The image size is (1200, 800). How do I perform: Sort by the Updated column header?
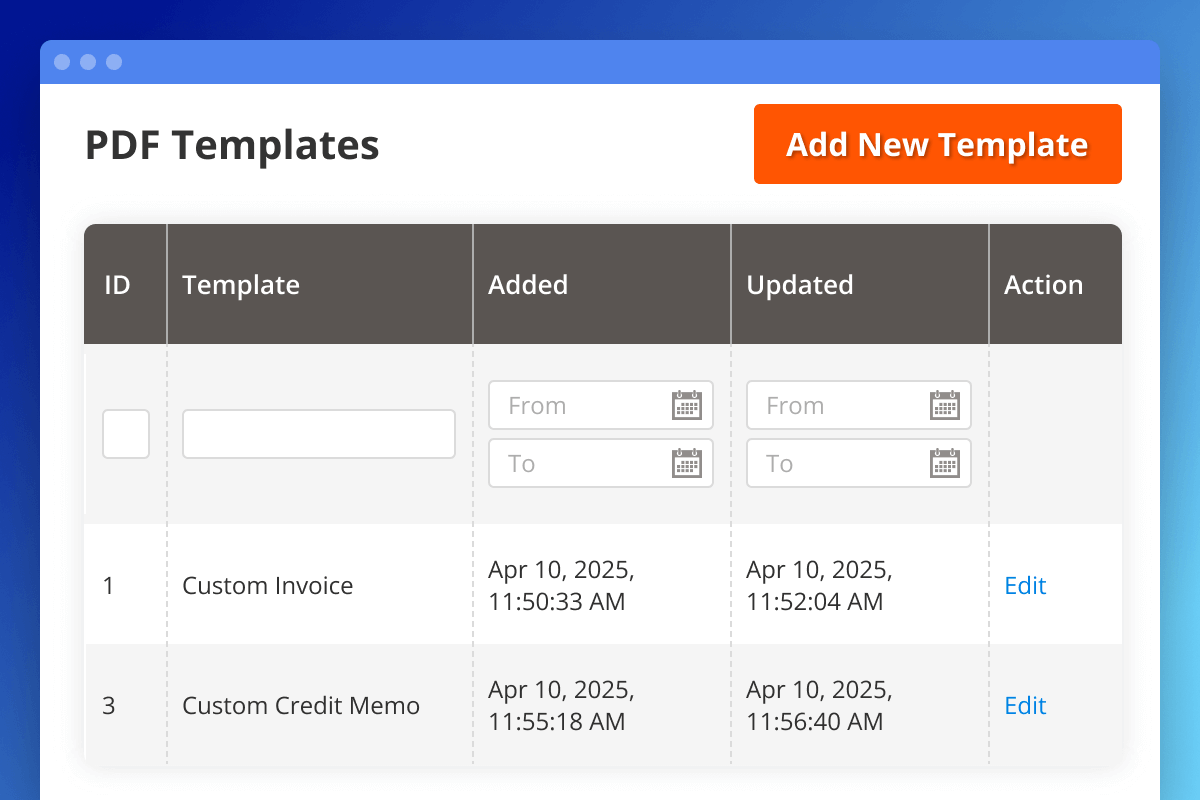pyautogui.click(x=800, y=285)
